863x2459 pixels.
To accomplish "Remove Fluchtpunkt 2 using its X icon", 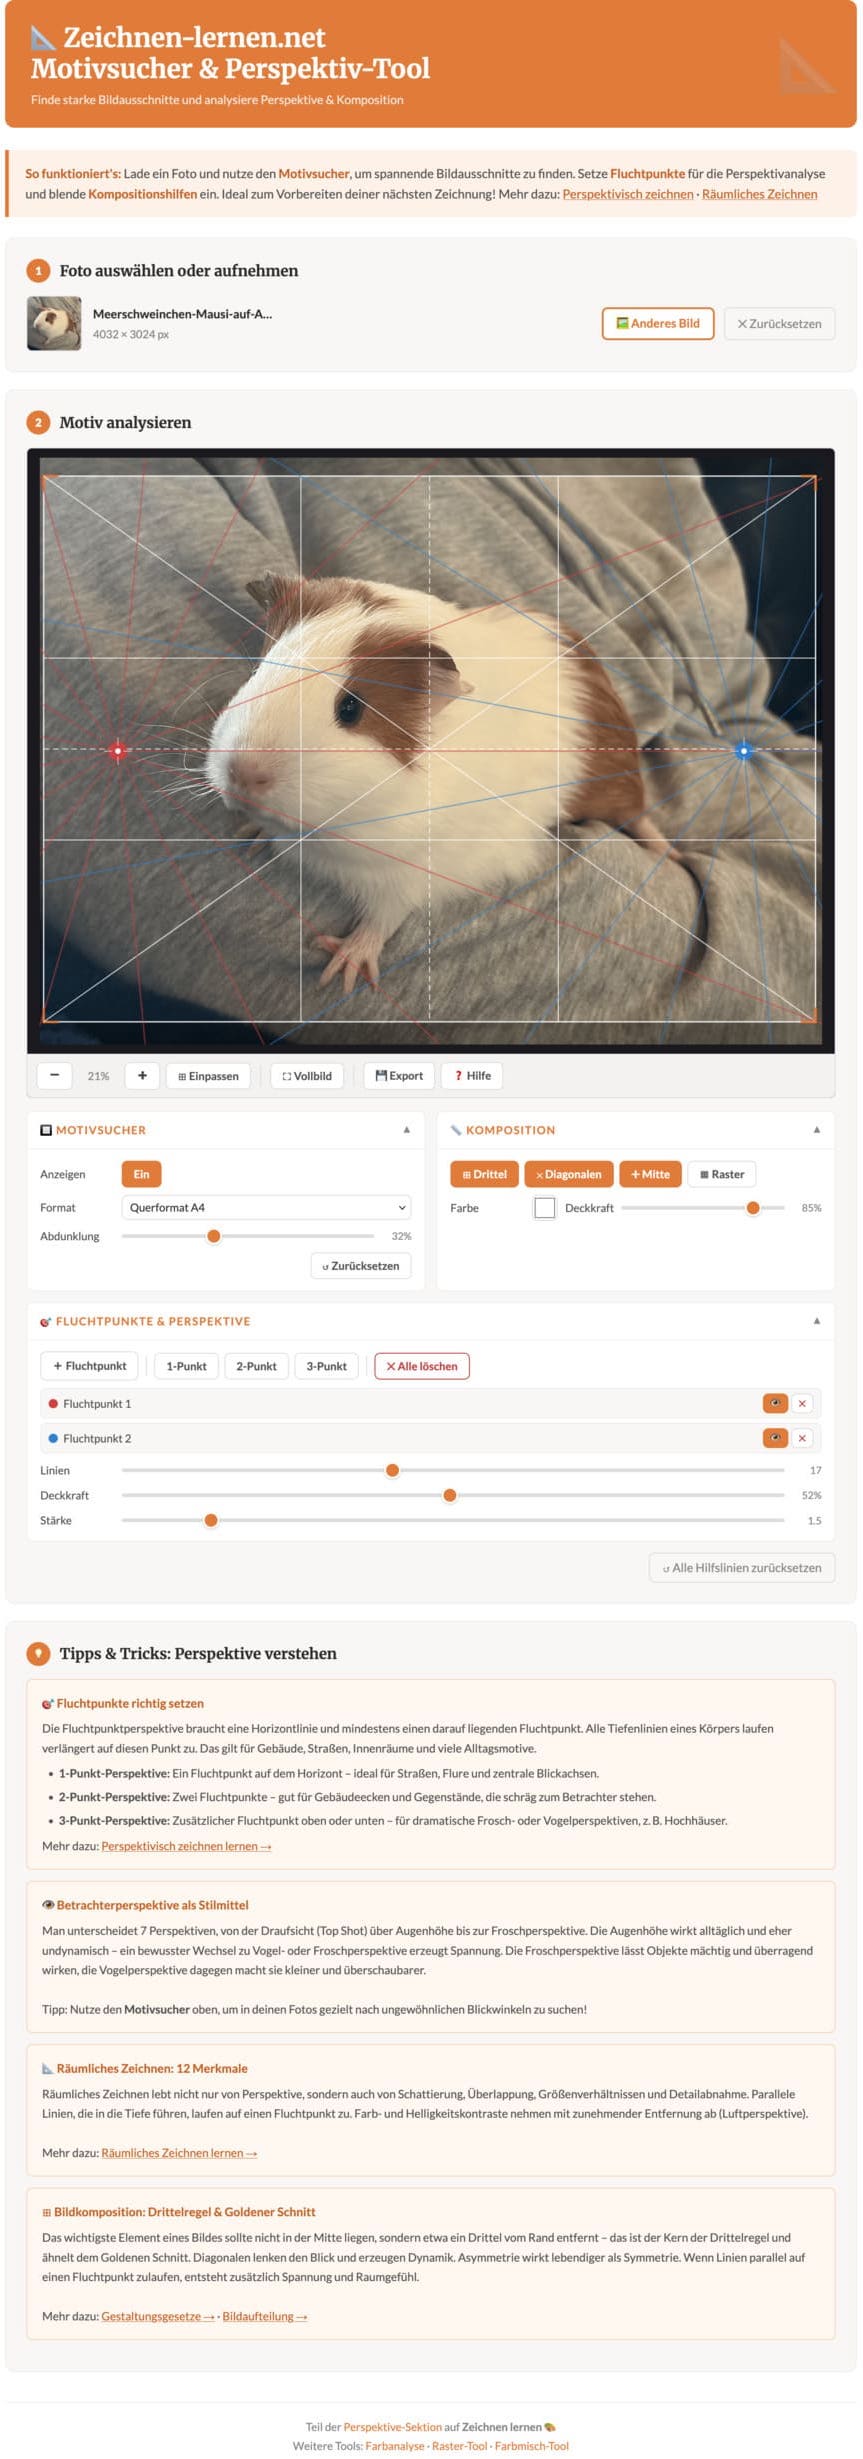I will [801, 1438].
